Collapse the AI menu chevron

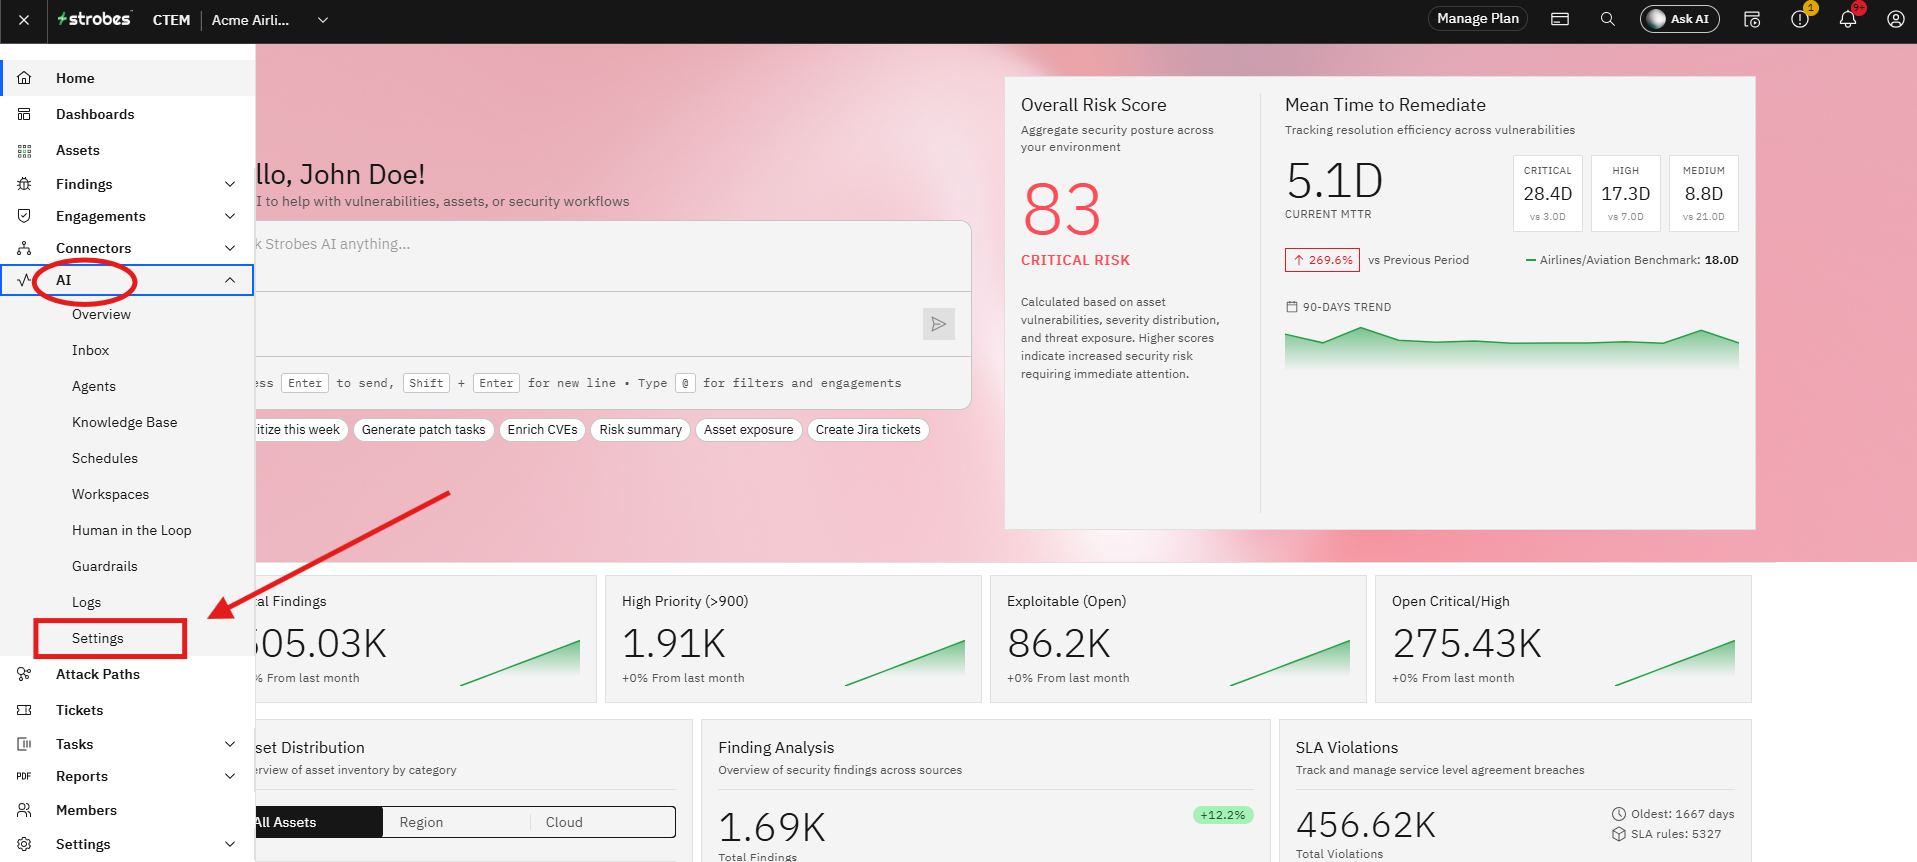pyautogui.click(x=230, y=280)
